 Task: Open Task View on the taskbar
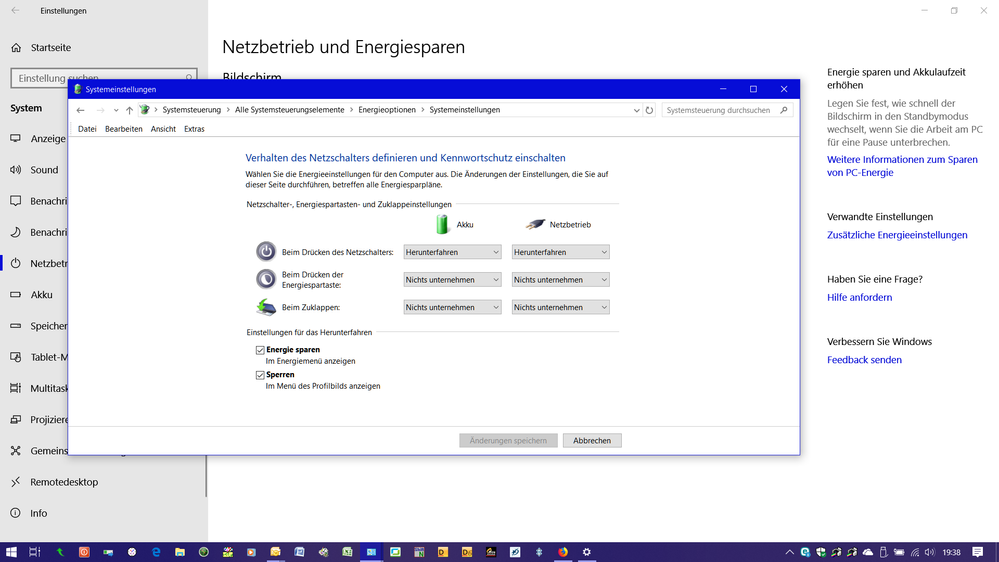[34, 552]
